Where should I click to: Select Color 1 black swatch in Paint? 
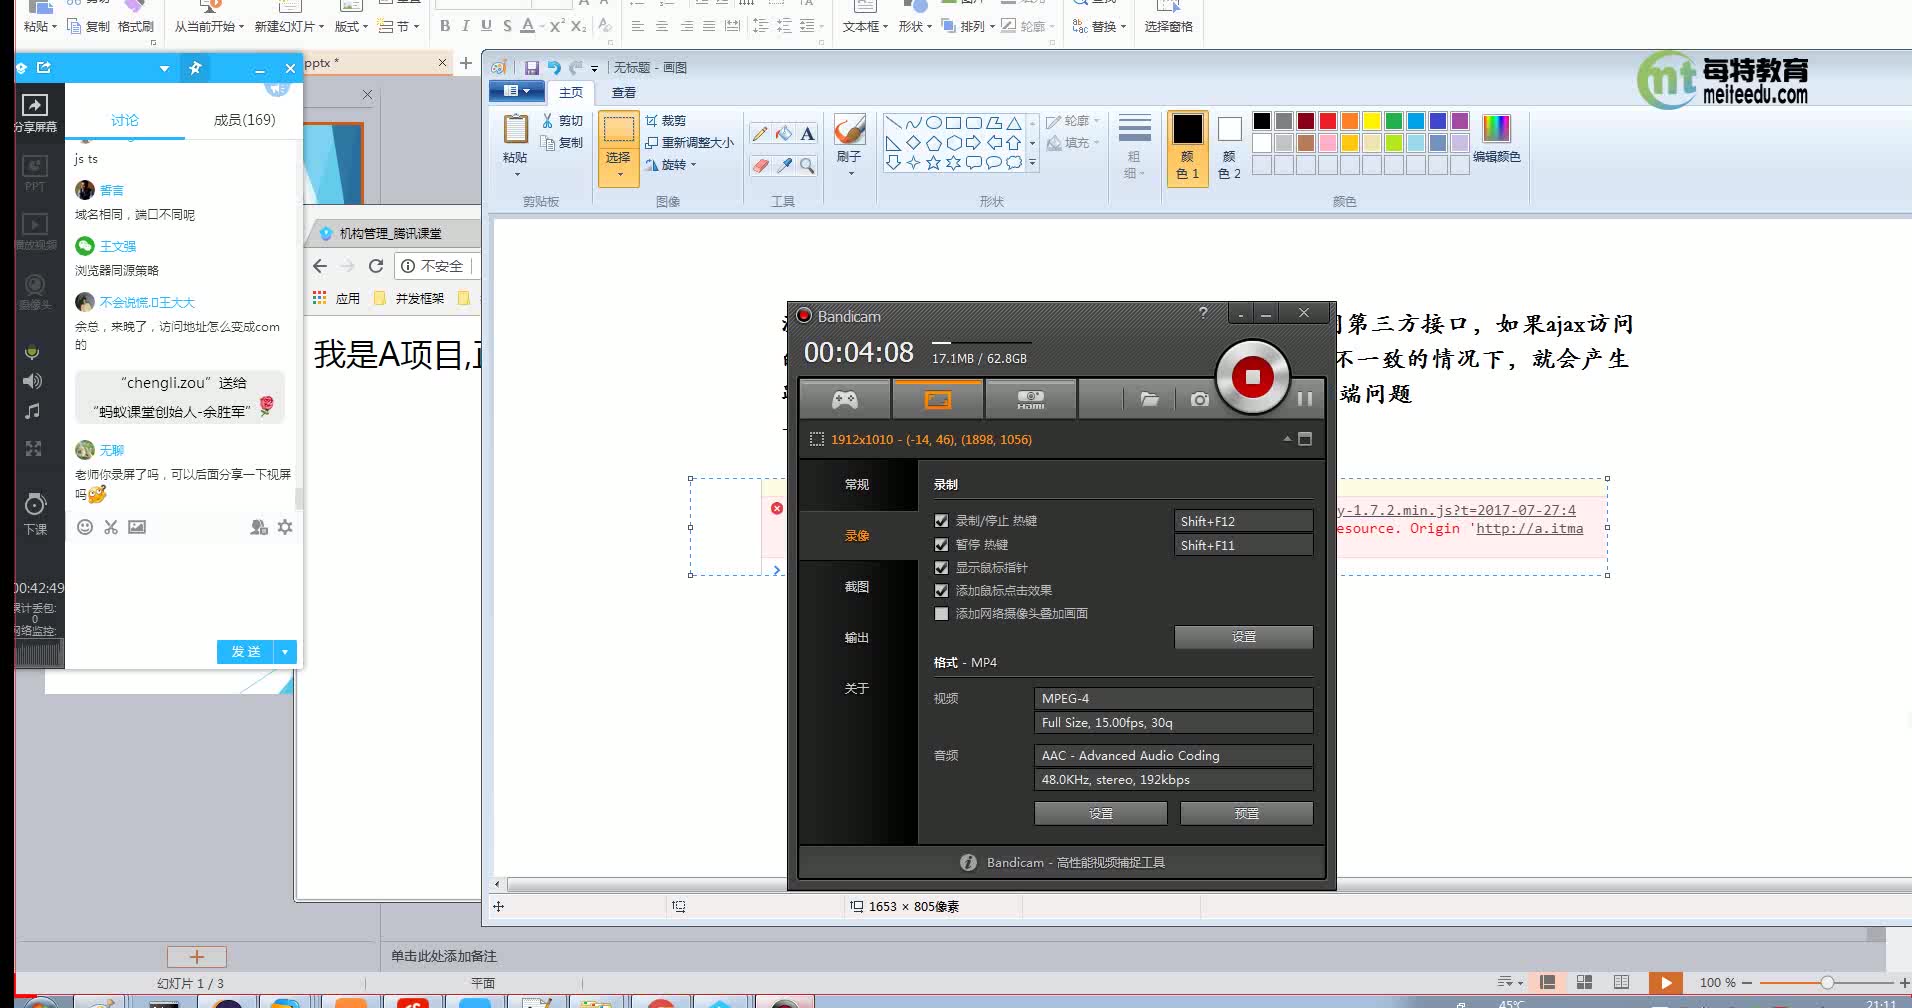(1187, 147)
